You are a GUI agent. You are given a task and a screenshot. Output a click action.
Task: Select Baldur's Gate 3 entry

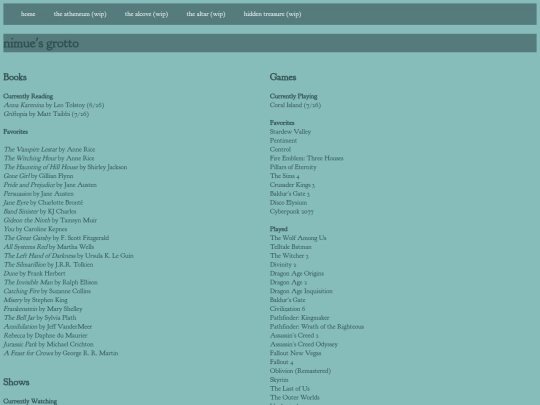point(290,194)
